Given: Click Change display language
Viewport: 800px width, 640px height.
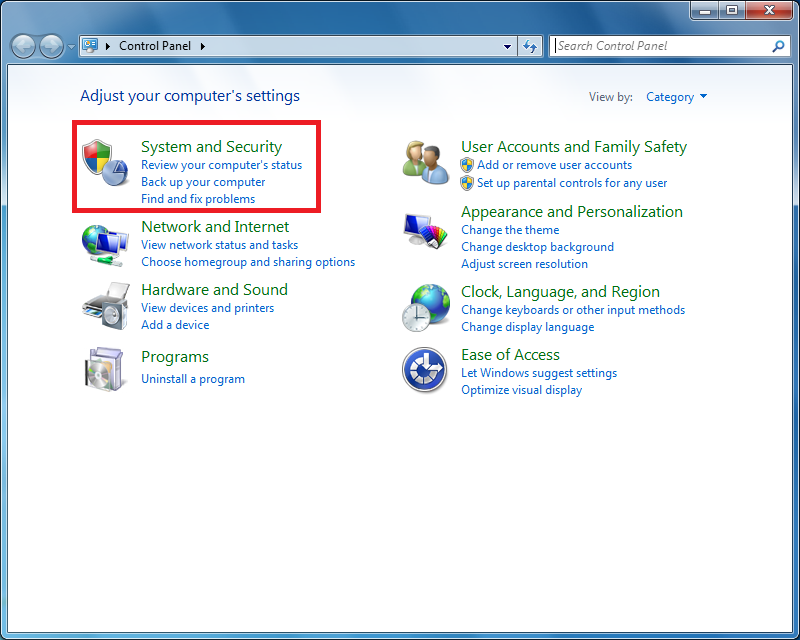Looking at the screenshot, I should pyautogui.click(x=528, y=327).
